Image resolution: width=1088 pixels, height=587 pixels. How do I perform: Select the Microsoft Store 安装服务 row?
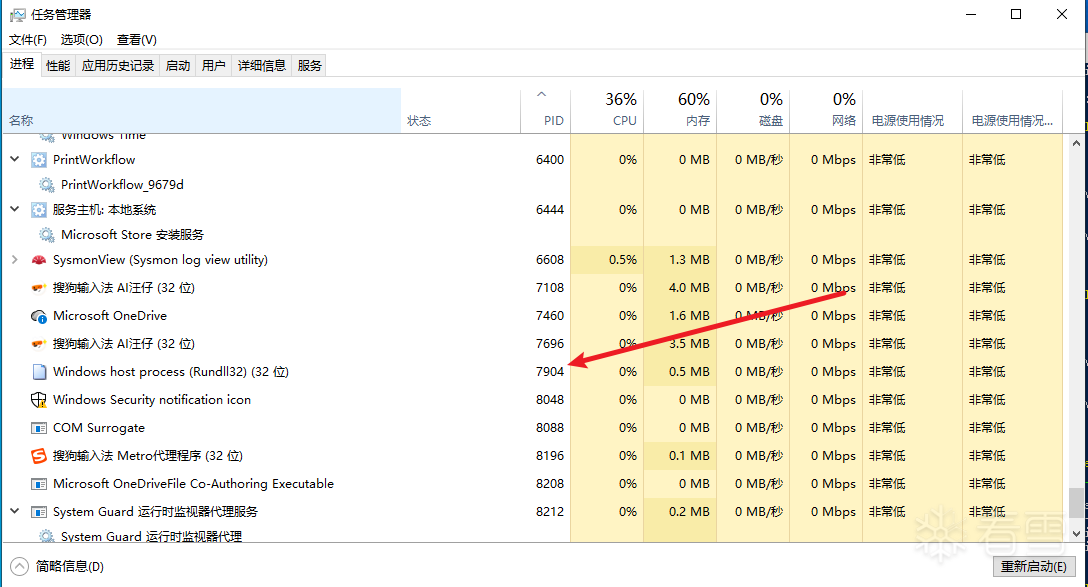coord(132,235)
